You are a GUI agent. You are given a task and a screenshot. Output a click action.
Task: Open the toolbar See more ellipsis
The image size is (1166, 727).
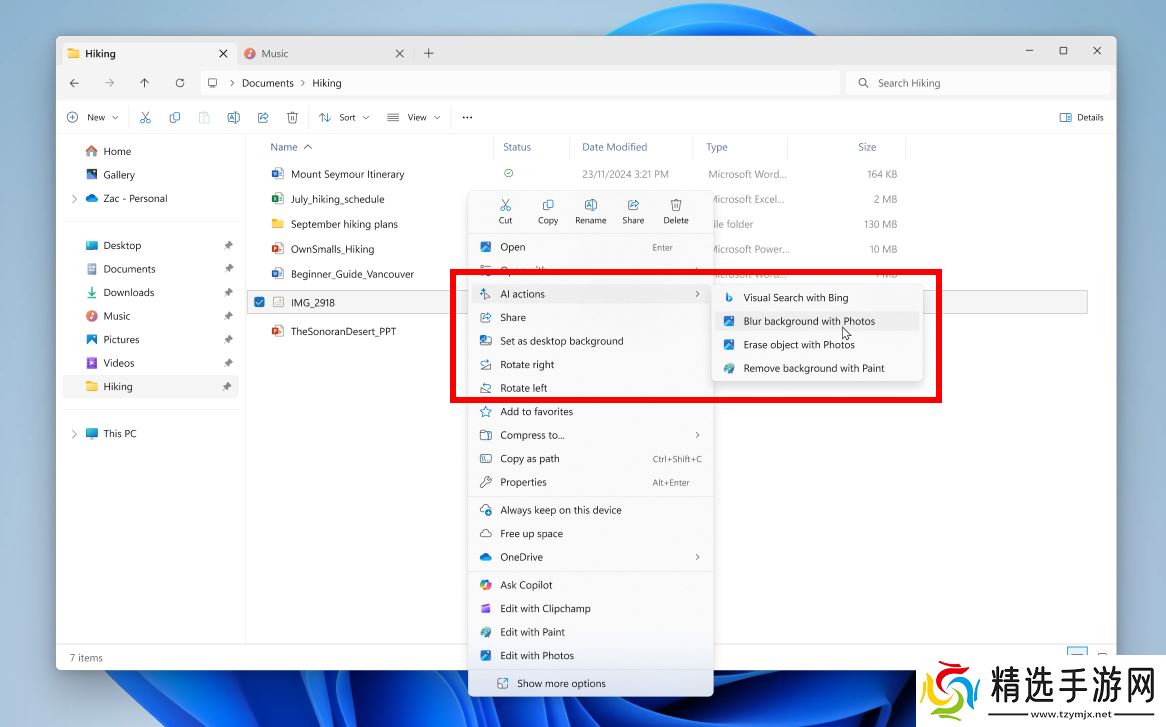[x=467, y=118]
